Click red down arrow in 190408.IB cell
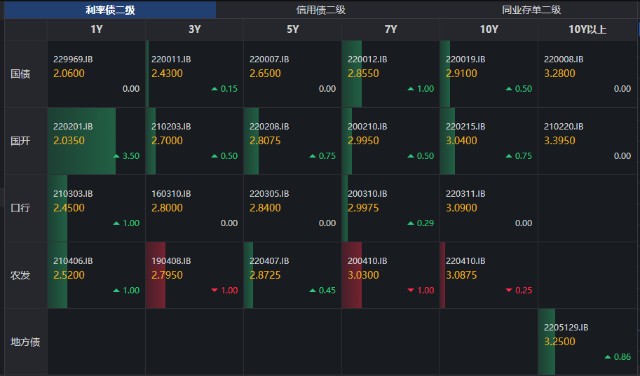 [214, 290]
